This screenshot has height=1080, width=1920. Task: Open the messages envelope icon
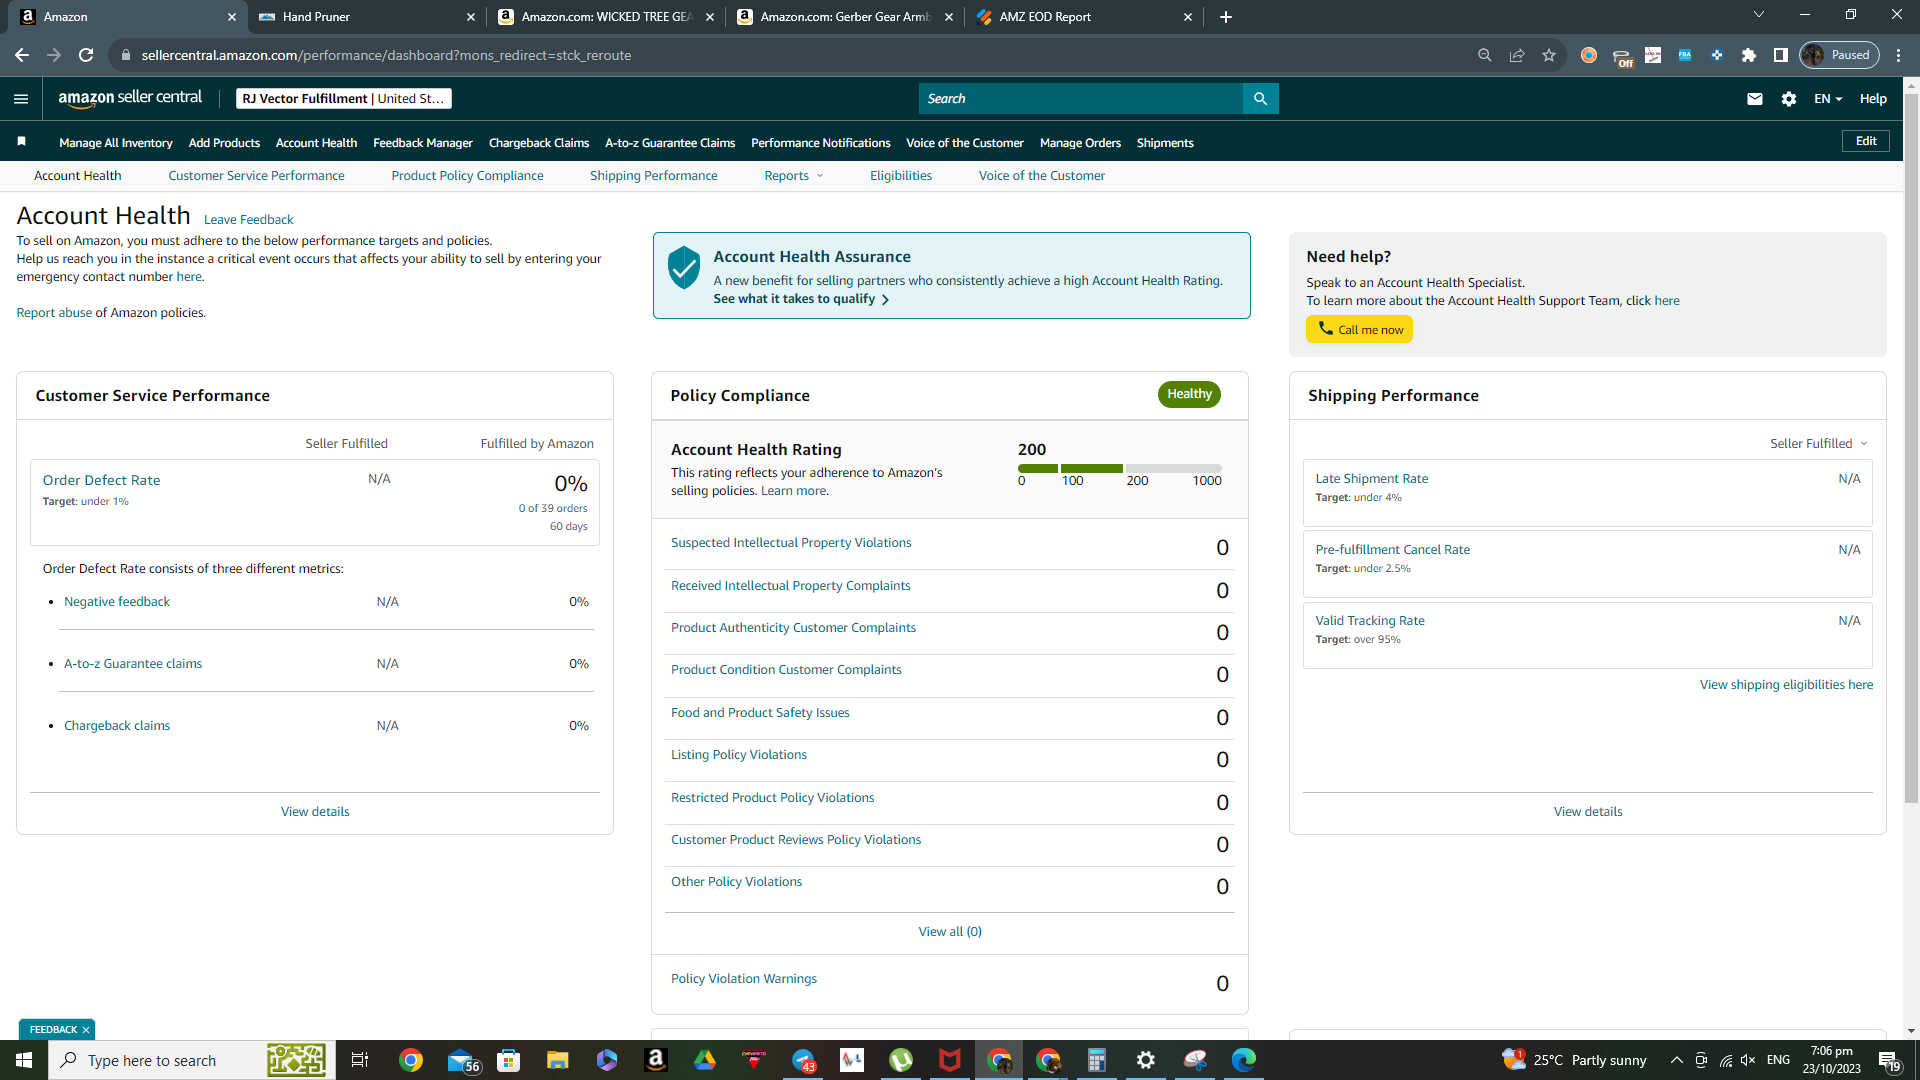pos(1755,98)
